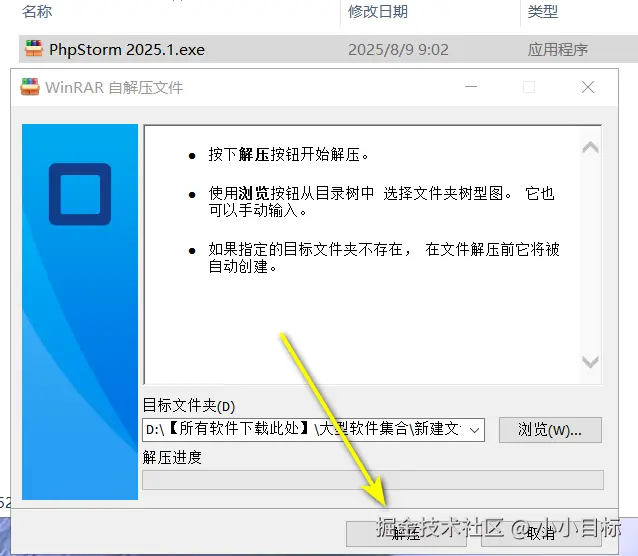Expand the 目标文件夹 path dropdown arrow
The height and width of the screenshot is (556, 638).
[474, 430]
